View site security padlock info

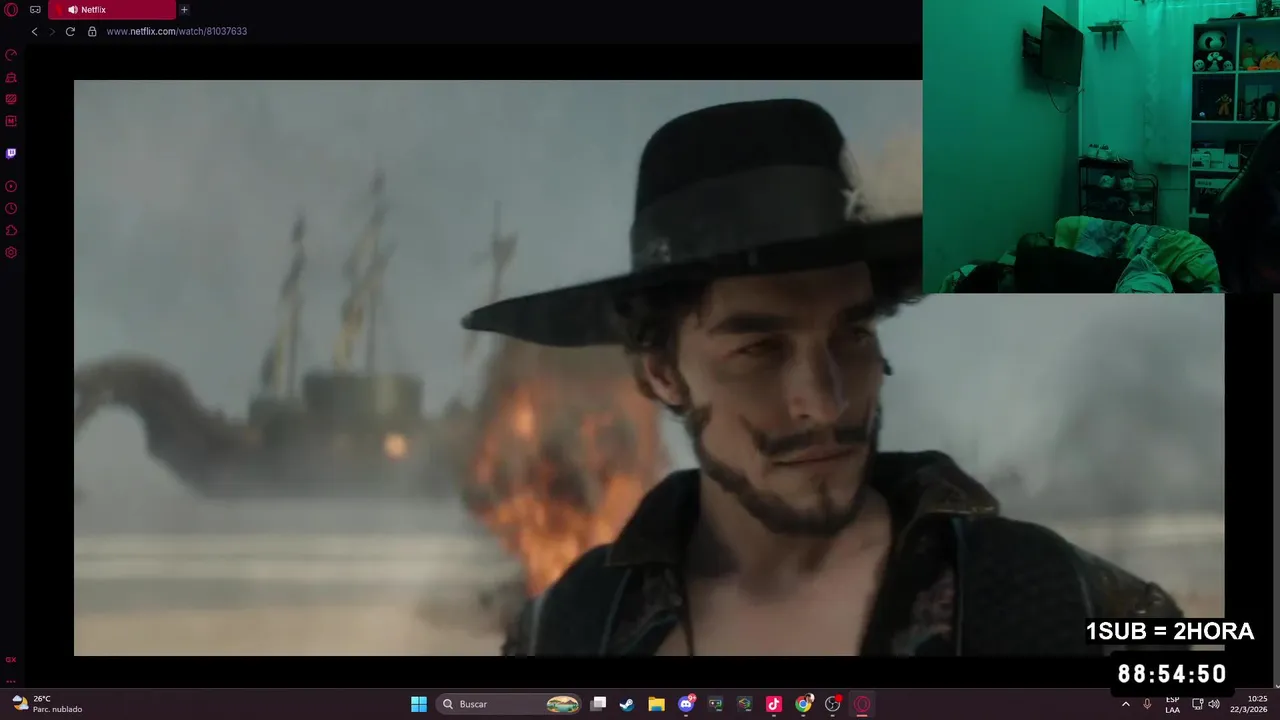[x=92, y=31]
